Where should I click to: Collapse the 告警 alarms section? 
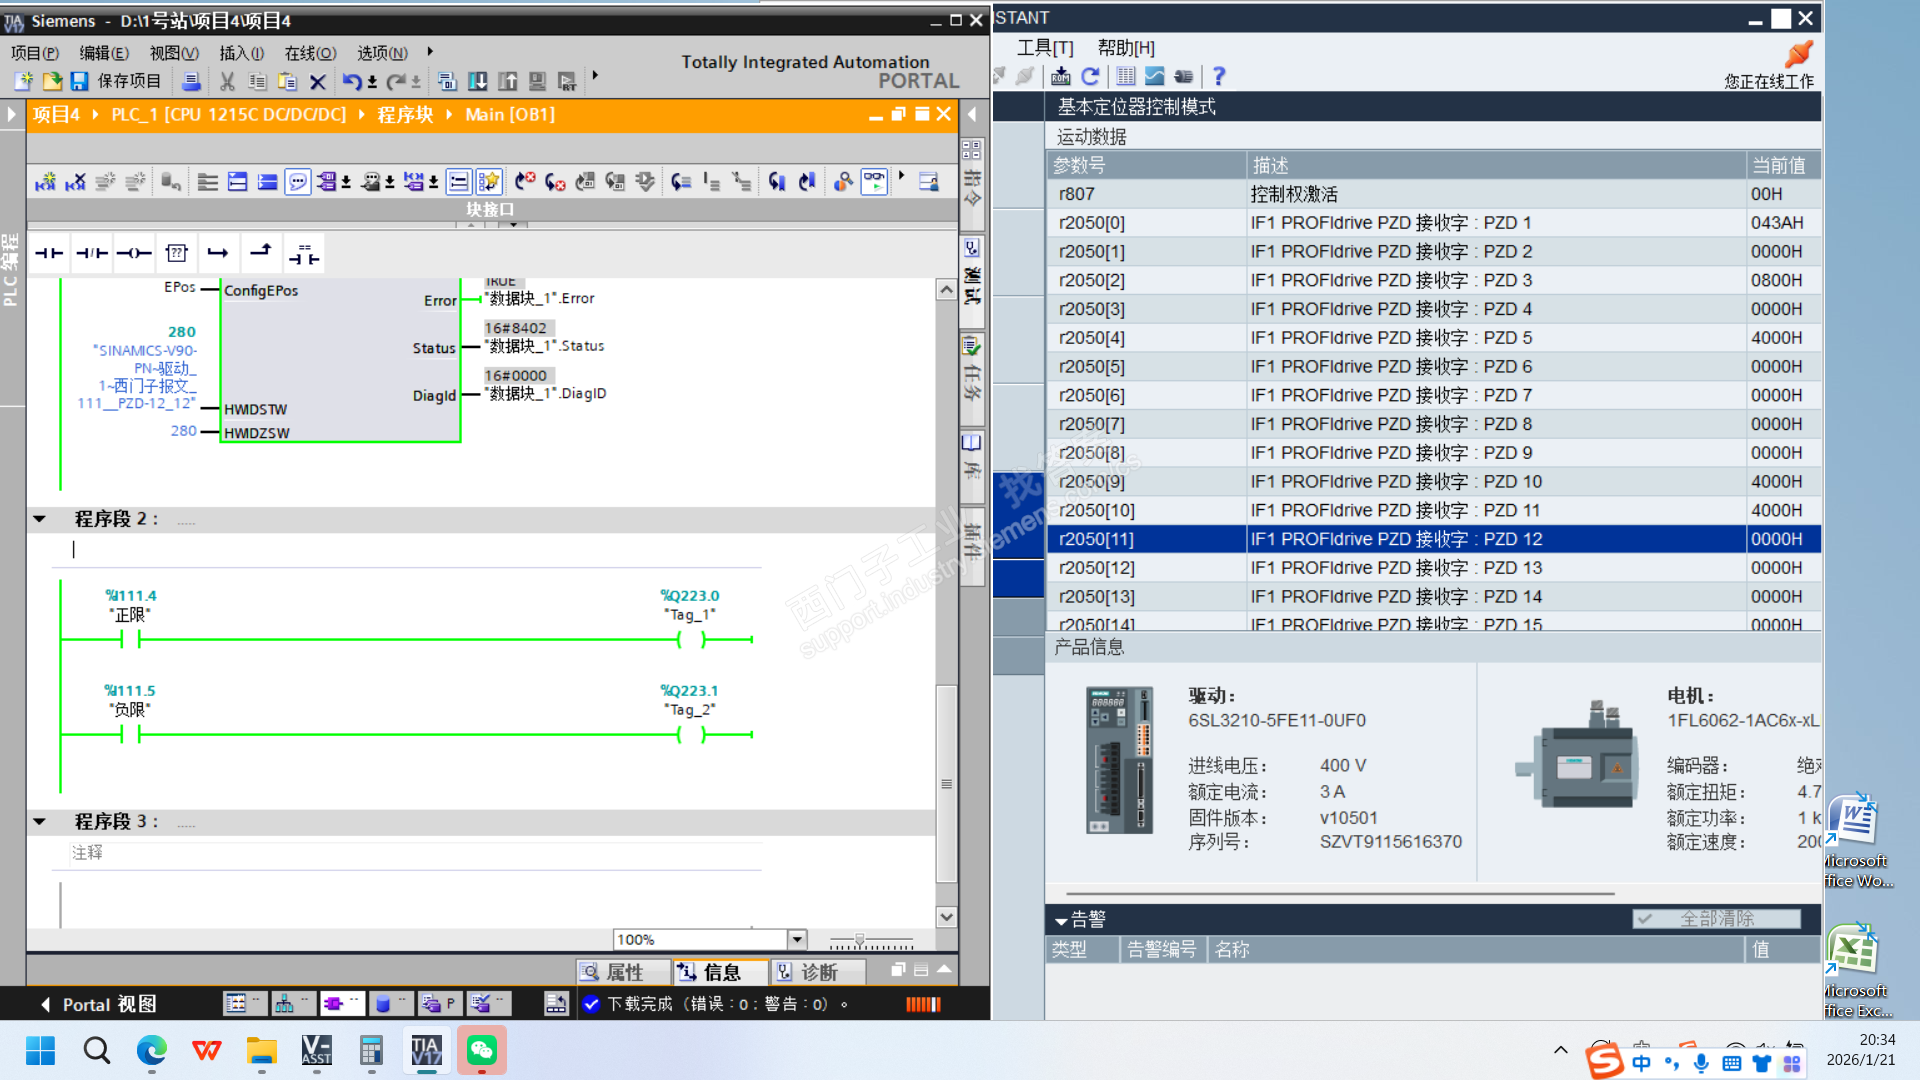[x=1061, y=919]
